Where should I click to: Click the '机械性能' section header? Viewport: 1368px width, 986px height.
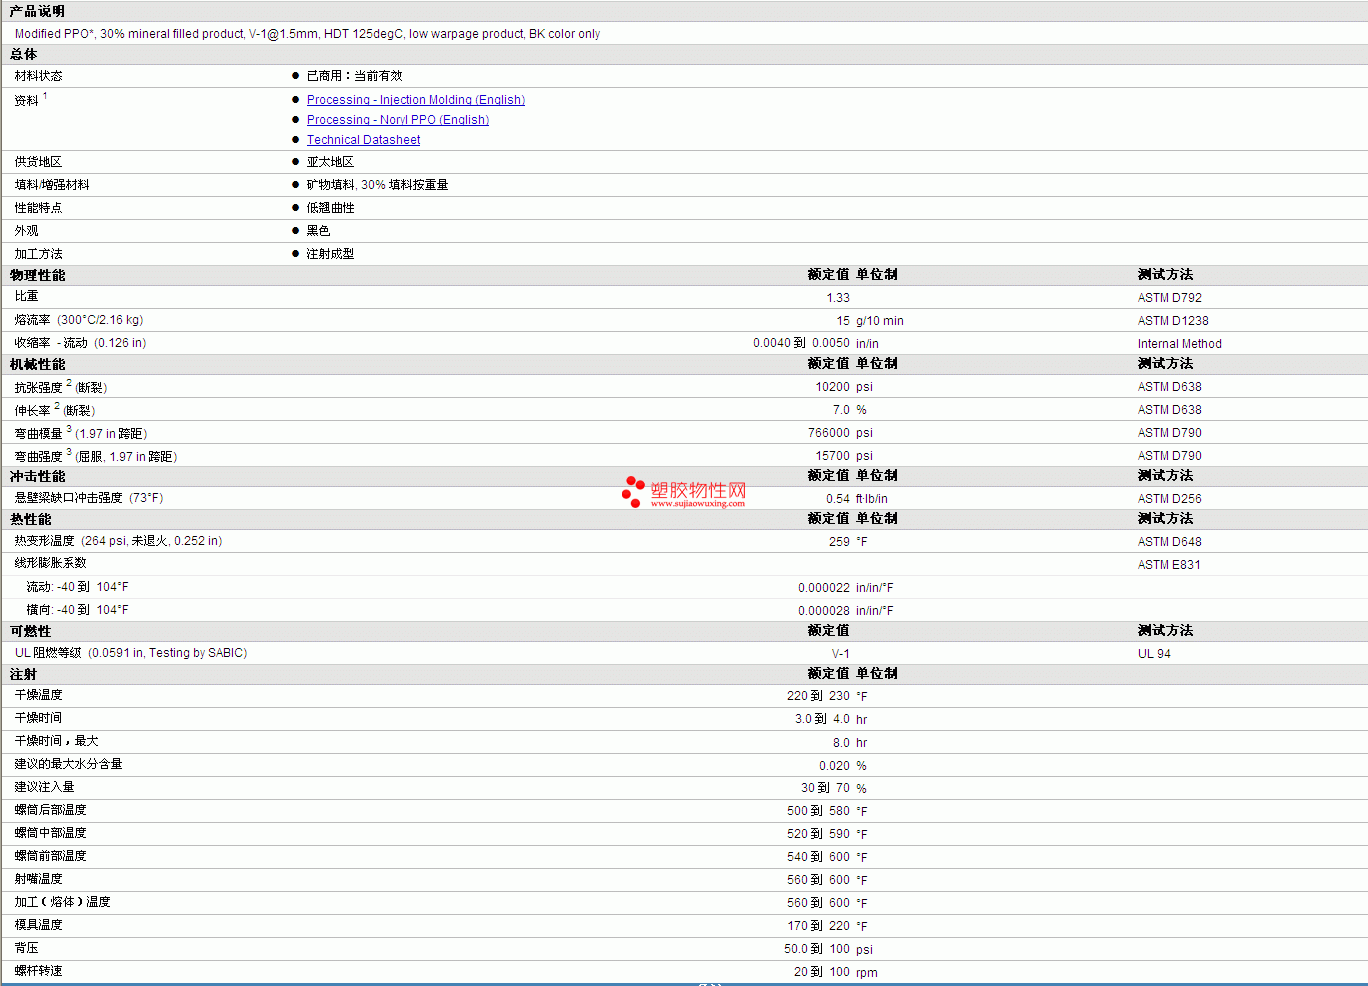coord(37,364)
